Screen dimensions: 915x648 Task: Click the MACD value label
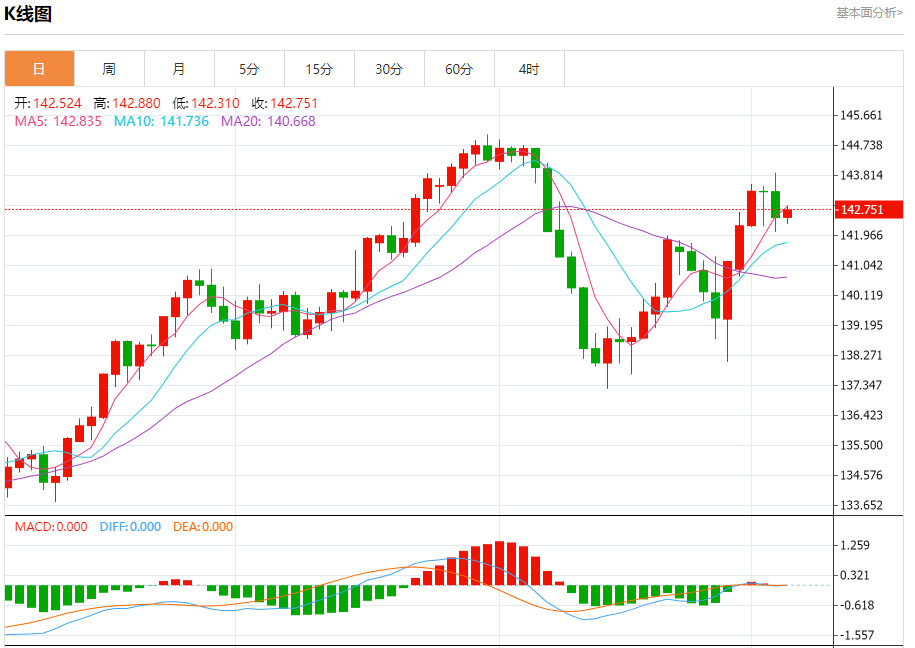pyautogui.click(x=51, y=527)
